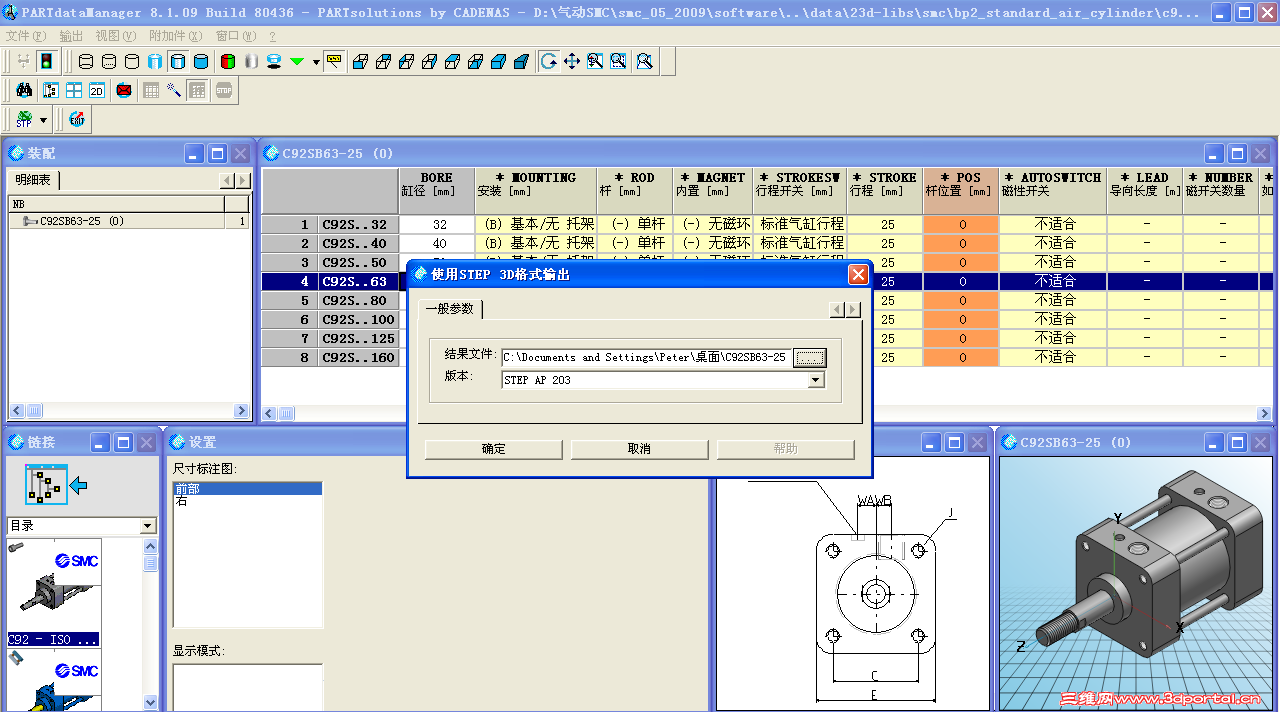Click the greyed connection icon left of traffic light
The height and width of the screenshot is (712, 1280).
tap(23, 61)
